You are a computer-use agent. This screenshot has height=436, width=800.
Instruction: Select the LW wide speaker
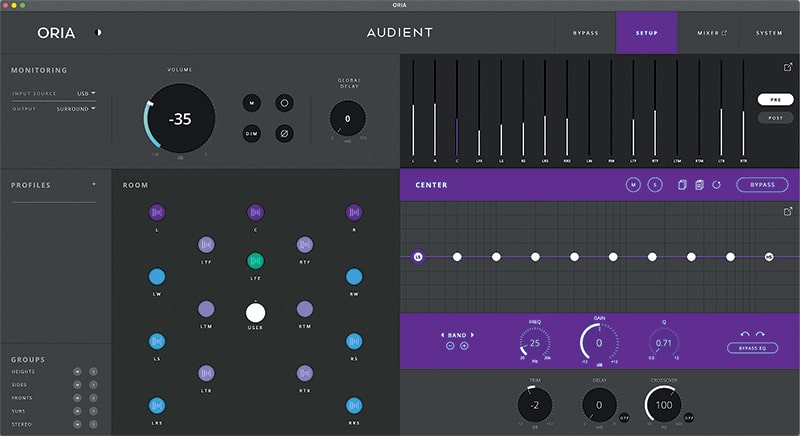[157, 277]
